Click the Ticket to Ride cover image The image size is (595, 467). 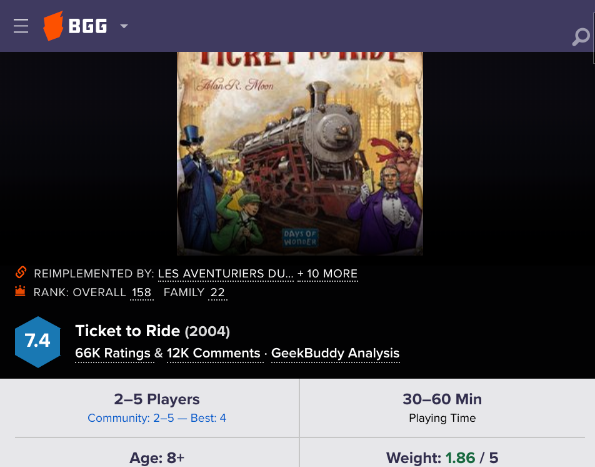coord(300,154)
